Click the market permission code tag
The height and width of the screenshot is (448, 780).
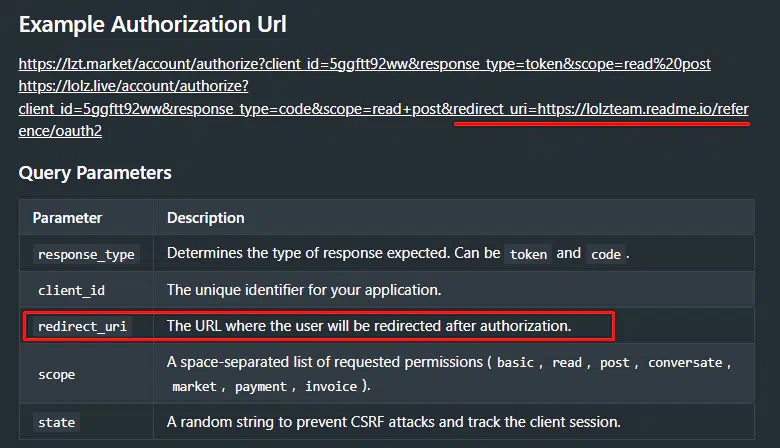(x=194, y=386)
